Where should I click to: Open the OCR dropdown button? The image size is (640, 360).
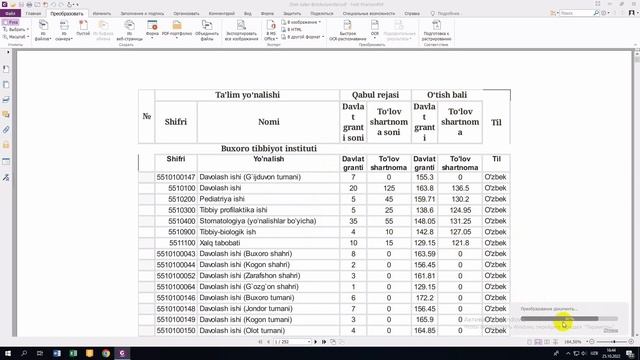pos(375,29)
